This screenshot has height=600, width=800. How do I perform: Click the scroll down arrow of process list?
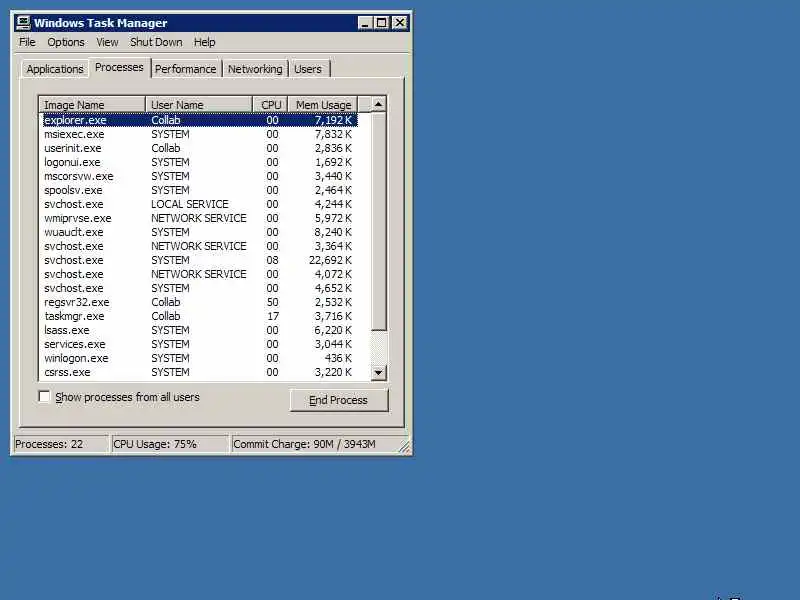tap(378, 372)
